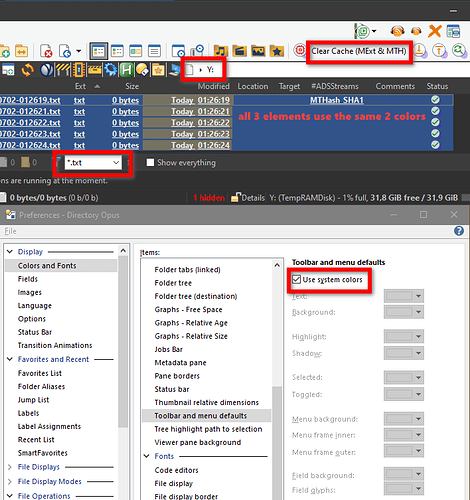The image size is (470, 500).
Task: Open the *.txt filter combo box
Action: coord(93,163)
